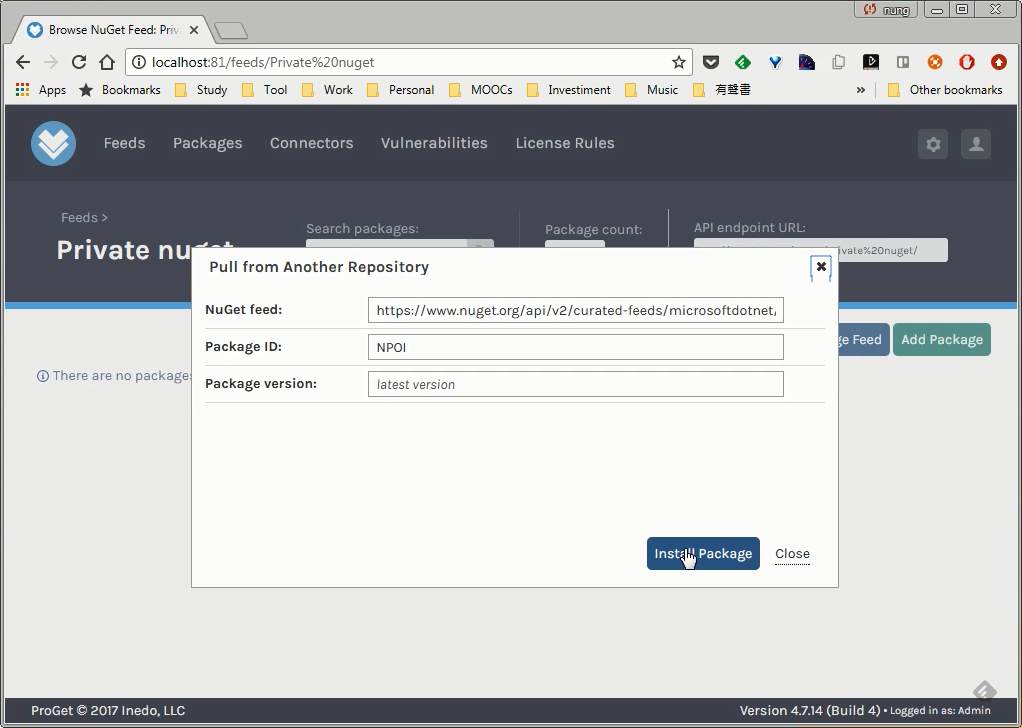This screenshot has height=728, width=1022.
Task: Open the Investiment bookmarks folder
Action: pyautogui.click(x=568, y=90)
